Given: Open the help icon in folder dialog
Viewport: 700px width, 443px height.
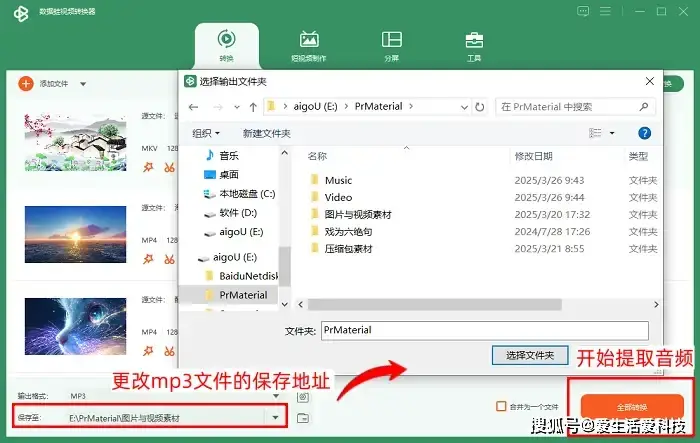Looking at the screenshot, I should point(644,132).
